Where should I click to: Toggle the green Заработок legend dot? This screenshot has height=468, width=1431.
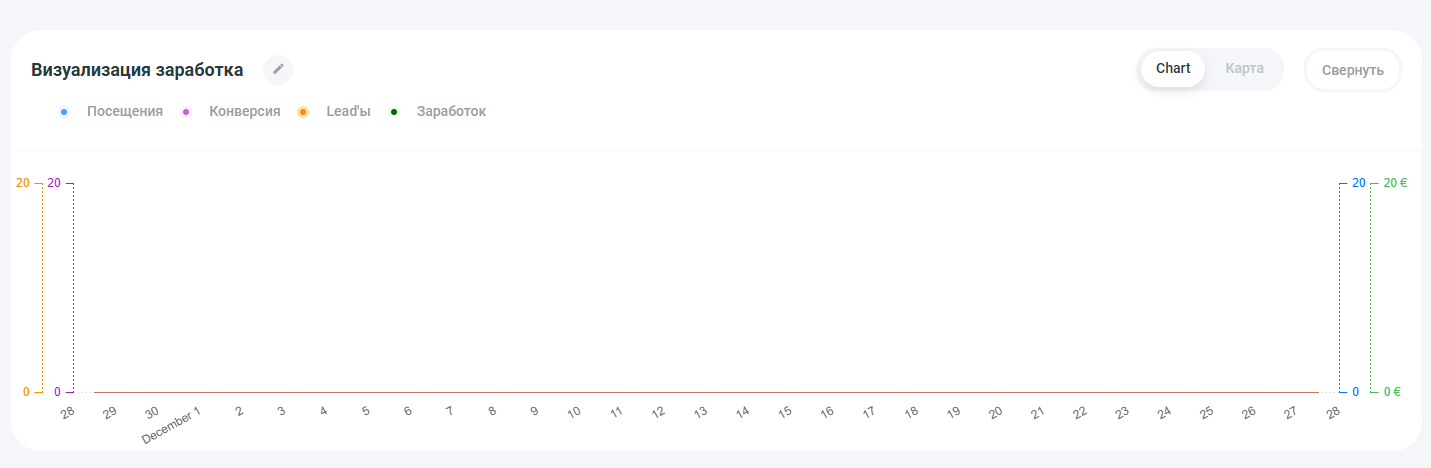(394, 112)
